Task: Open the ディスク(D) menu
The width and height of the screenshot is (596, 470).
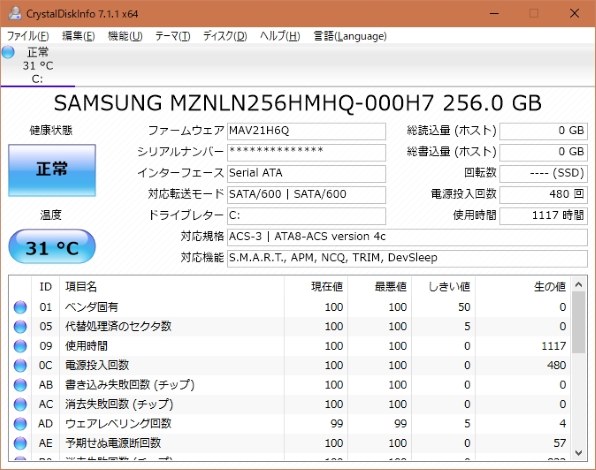Action: (x=225, y=36)
